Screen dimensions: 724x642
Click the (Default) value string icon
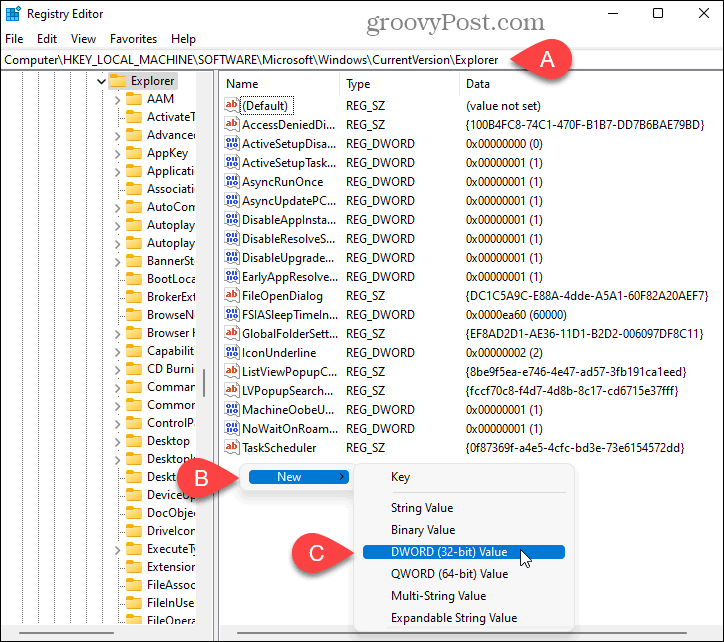tap(232, 105)
